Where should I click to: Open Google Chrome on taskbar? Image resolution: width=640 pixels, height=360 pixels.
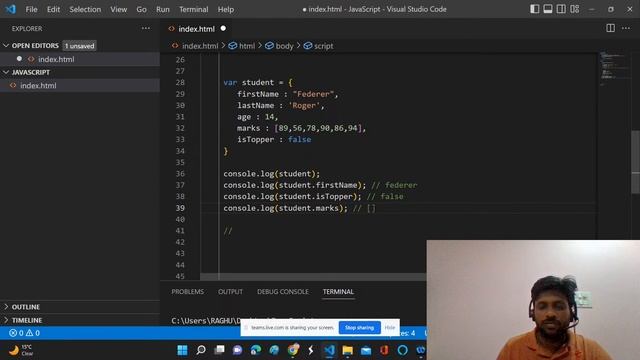[x=293, y=350]
